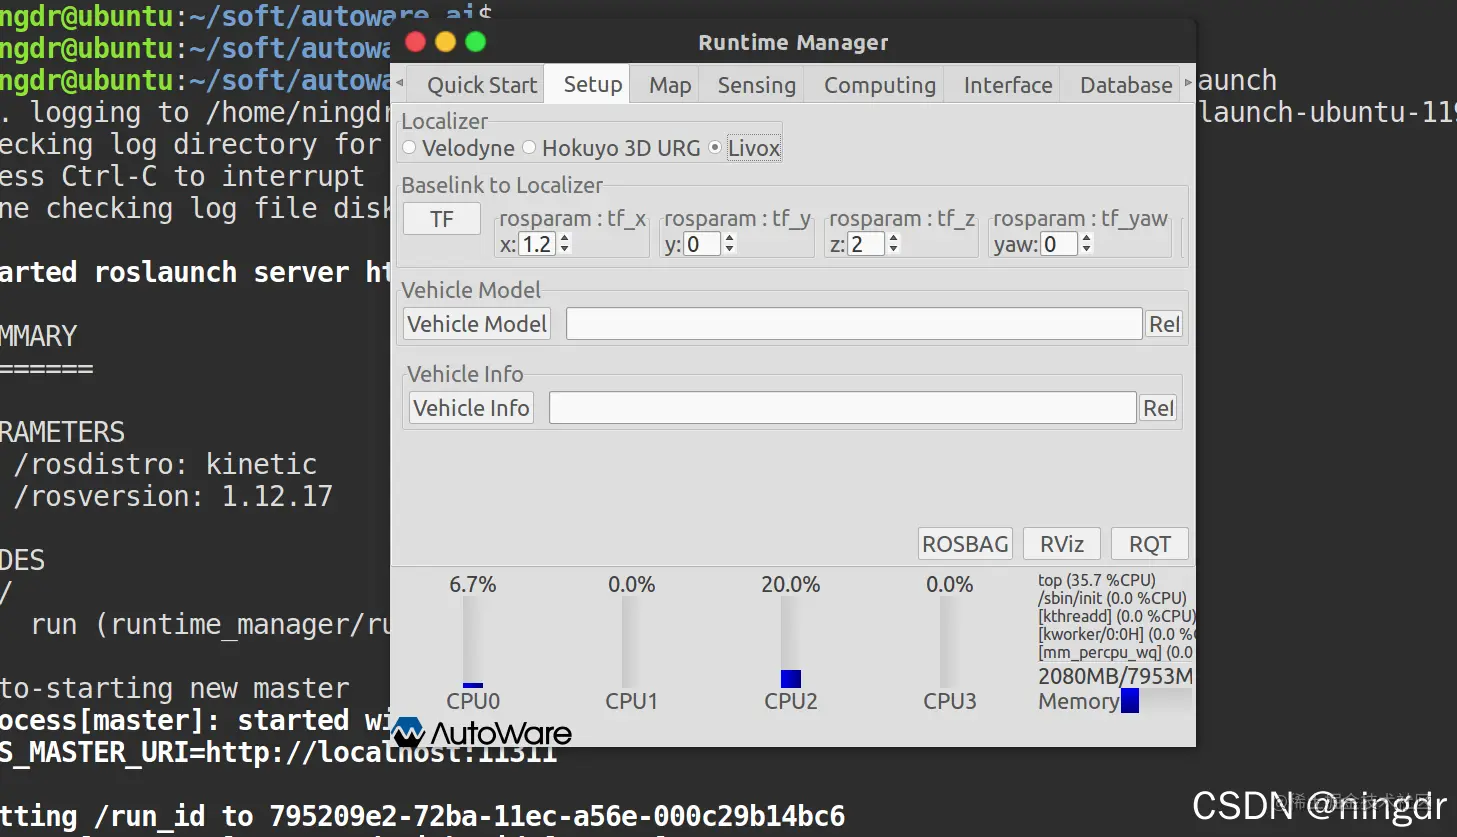Adjust the tf_yaw spinner arrows
Screen dimensions: 1457x837
pyautogui.click(x=1087, y=244)
